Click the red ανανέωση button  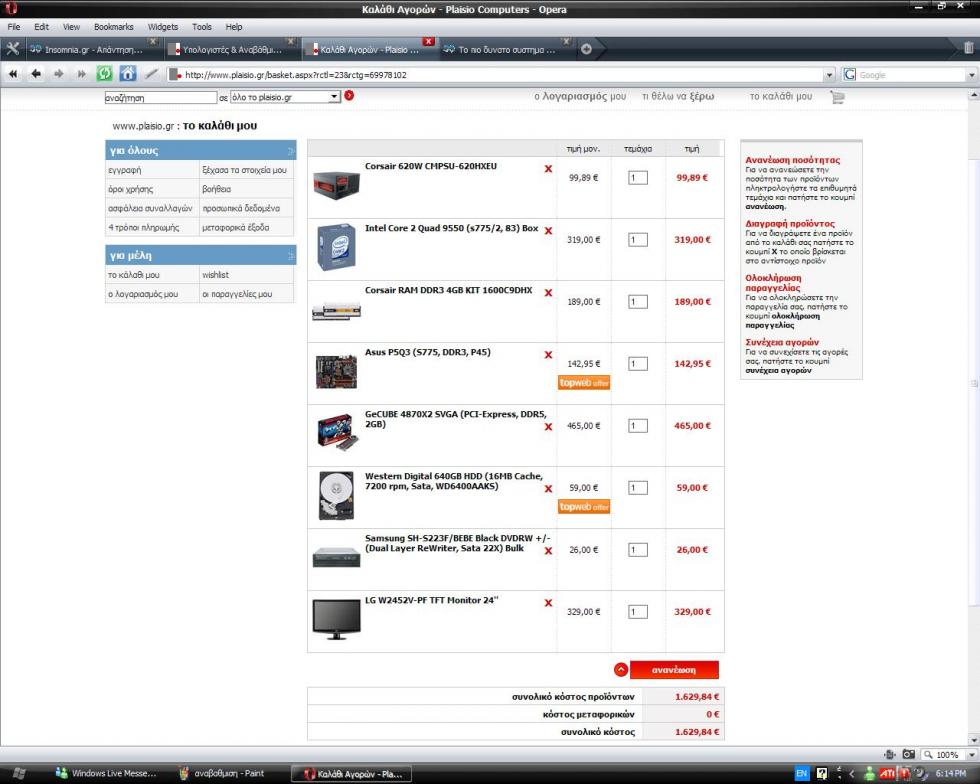[x=674, y=670]
